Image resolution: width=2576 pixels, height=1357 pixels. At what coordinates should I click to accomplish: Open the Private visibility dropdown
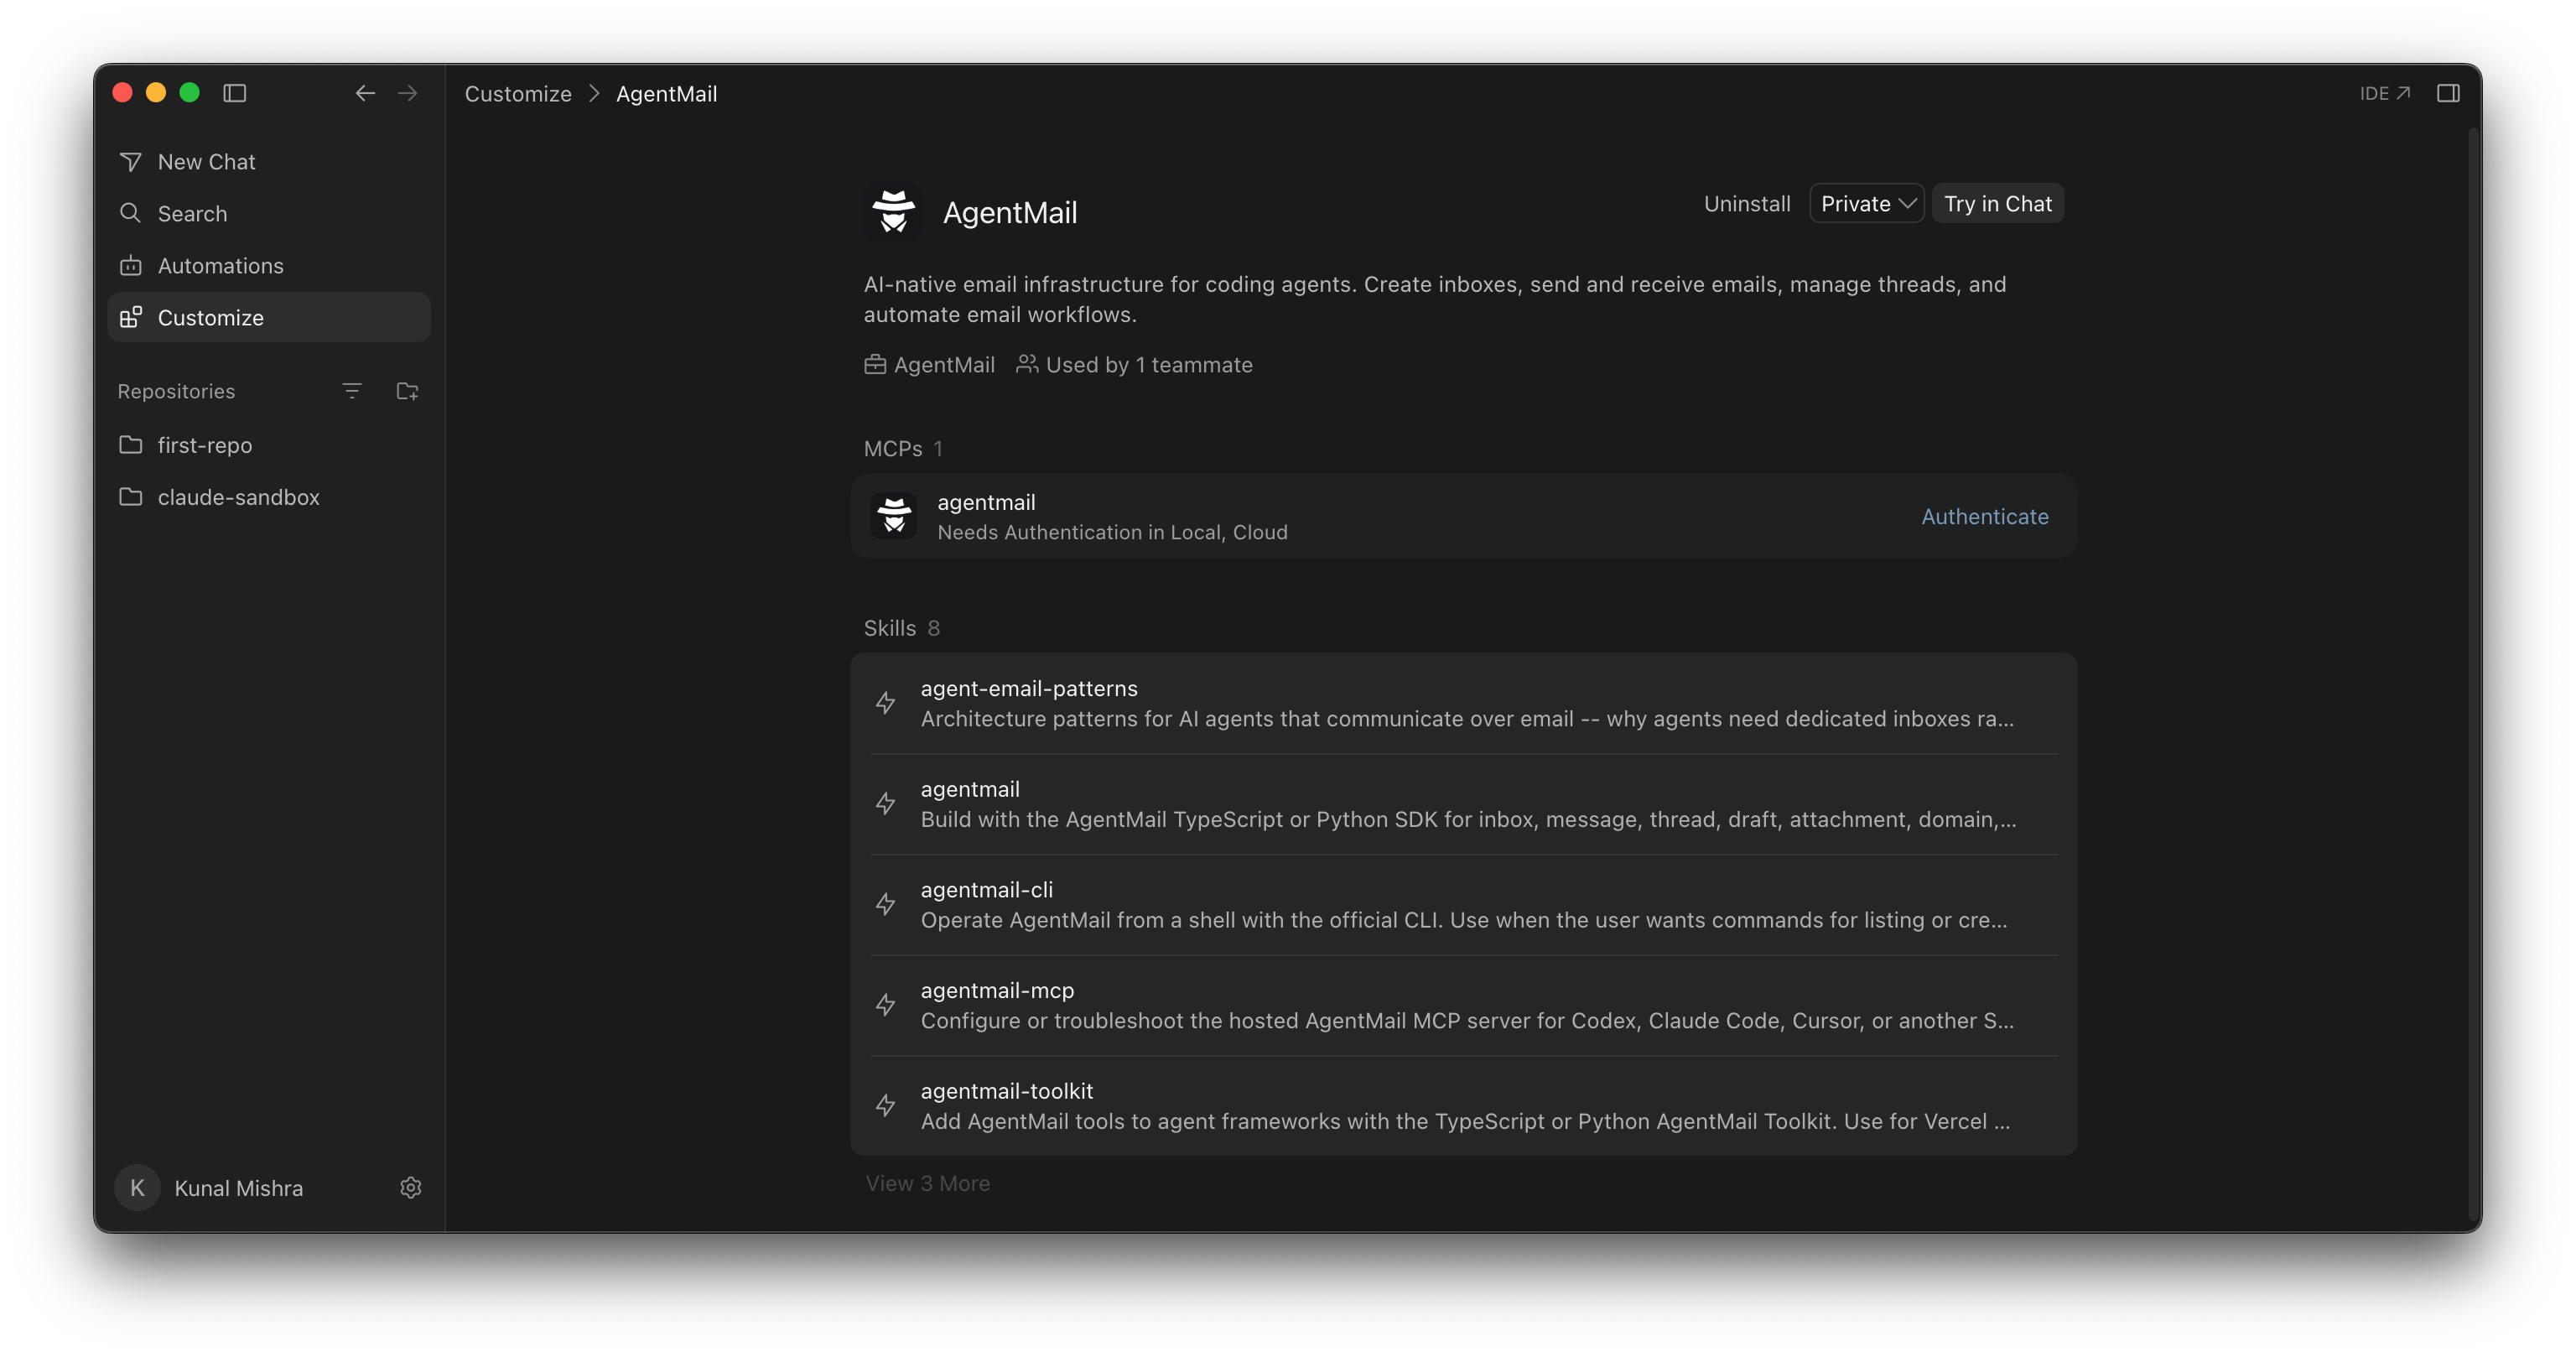[1867, 204]
